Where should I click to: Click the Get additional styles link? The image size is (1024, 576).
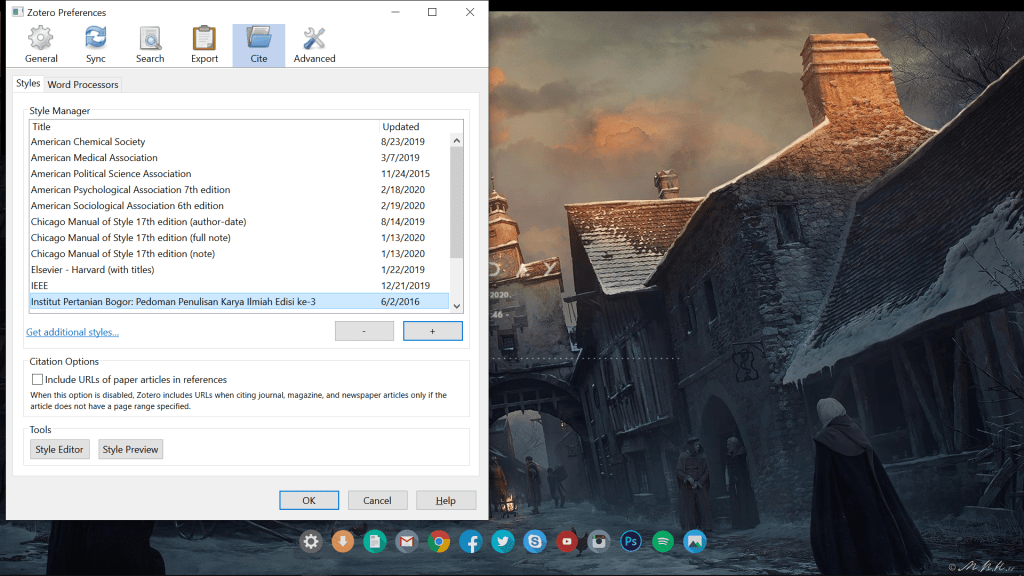(72, 332)
